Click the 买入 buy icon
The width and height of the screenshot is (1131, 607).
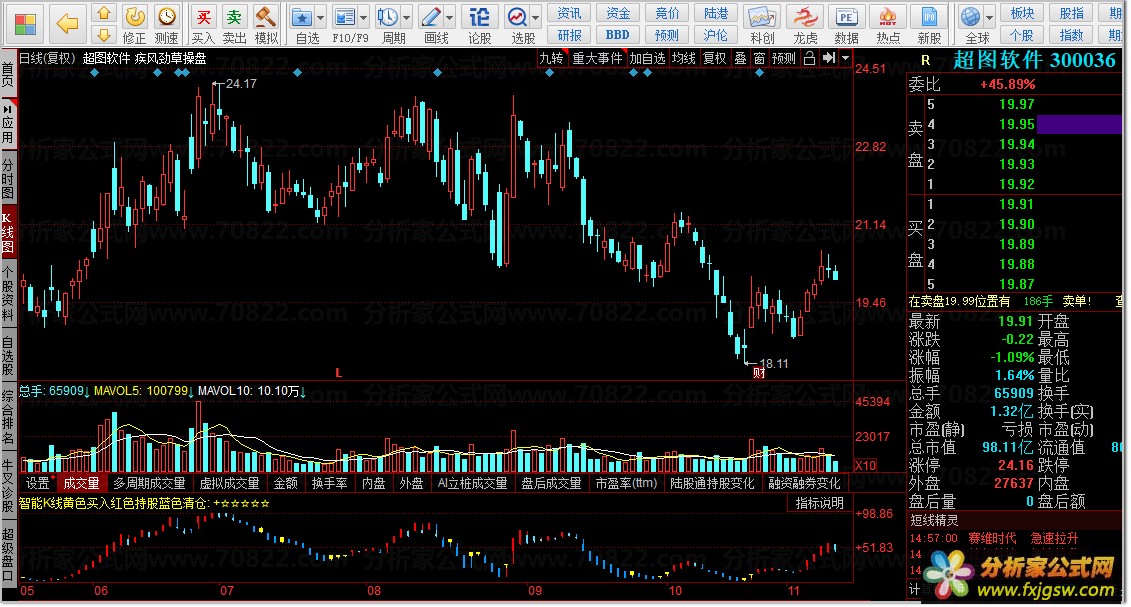point(203,16)
